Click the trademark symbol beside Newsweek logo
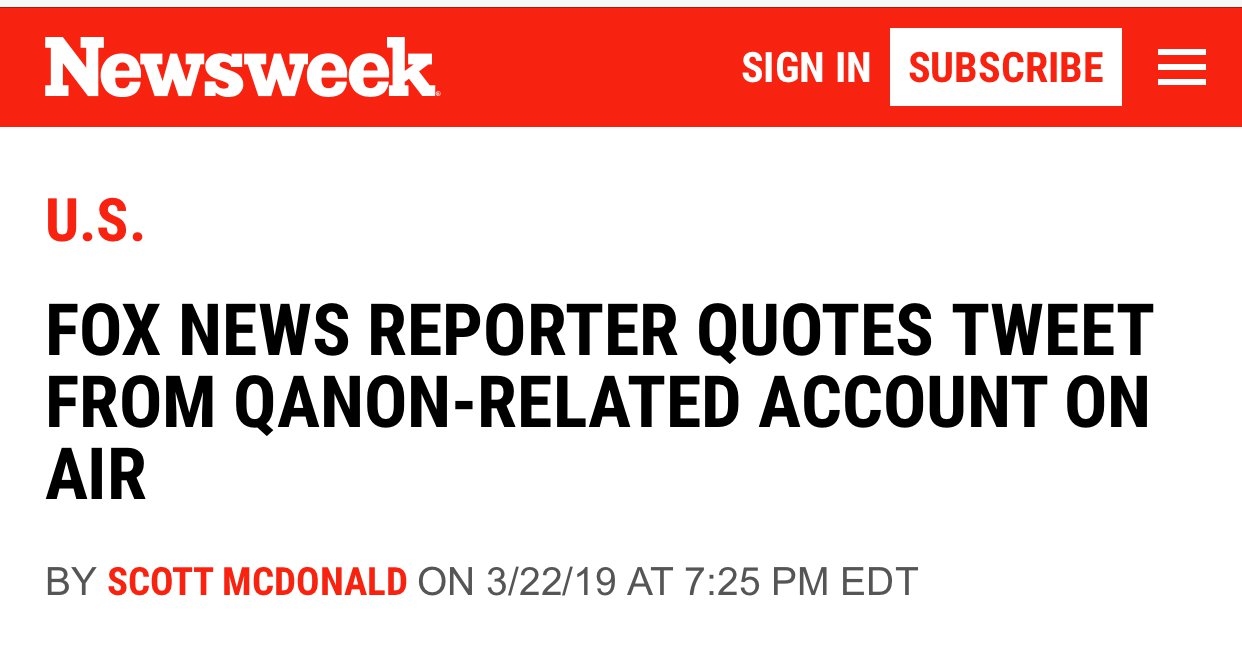Image resolution: width=1242 pixels, height=647 pixels. click(436, 91)
